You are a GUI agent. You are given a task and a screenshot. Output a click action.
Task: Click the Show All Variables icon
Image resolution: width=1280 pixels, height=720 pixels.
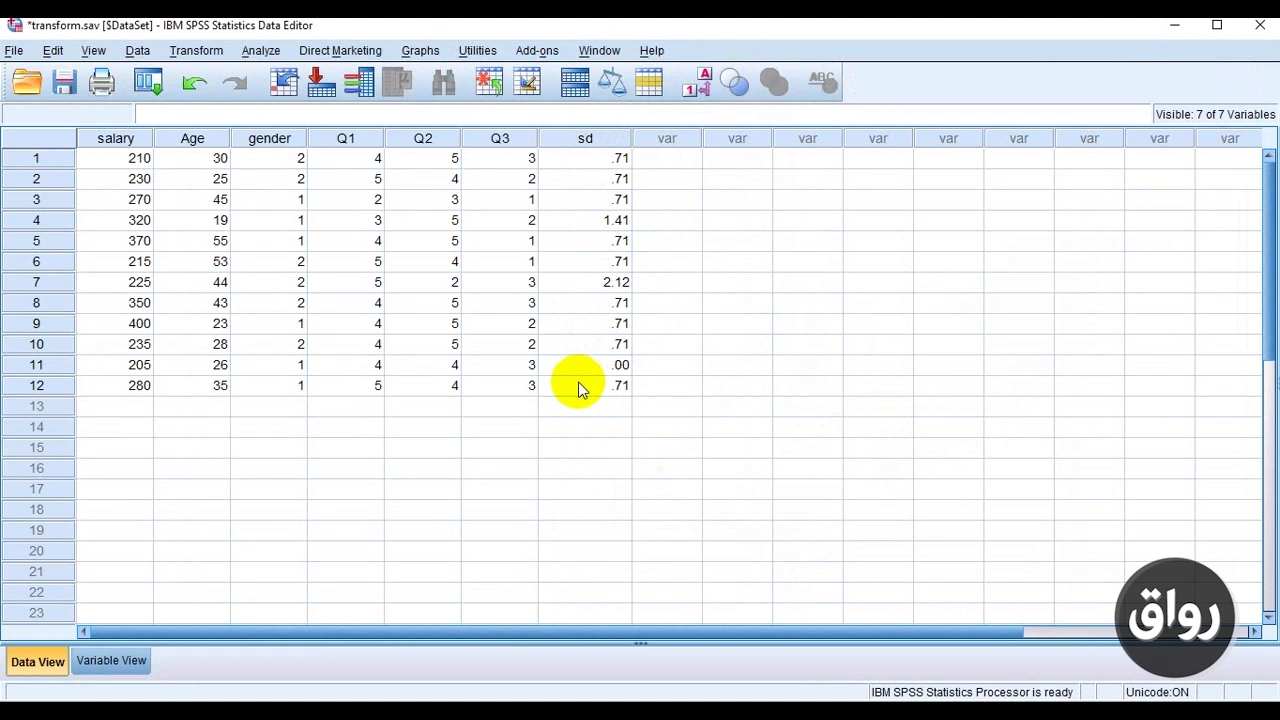point(774,82)
